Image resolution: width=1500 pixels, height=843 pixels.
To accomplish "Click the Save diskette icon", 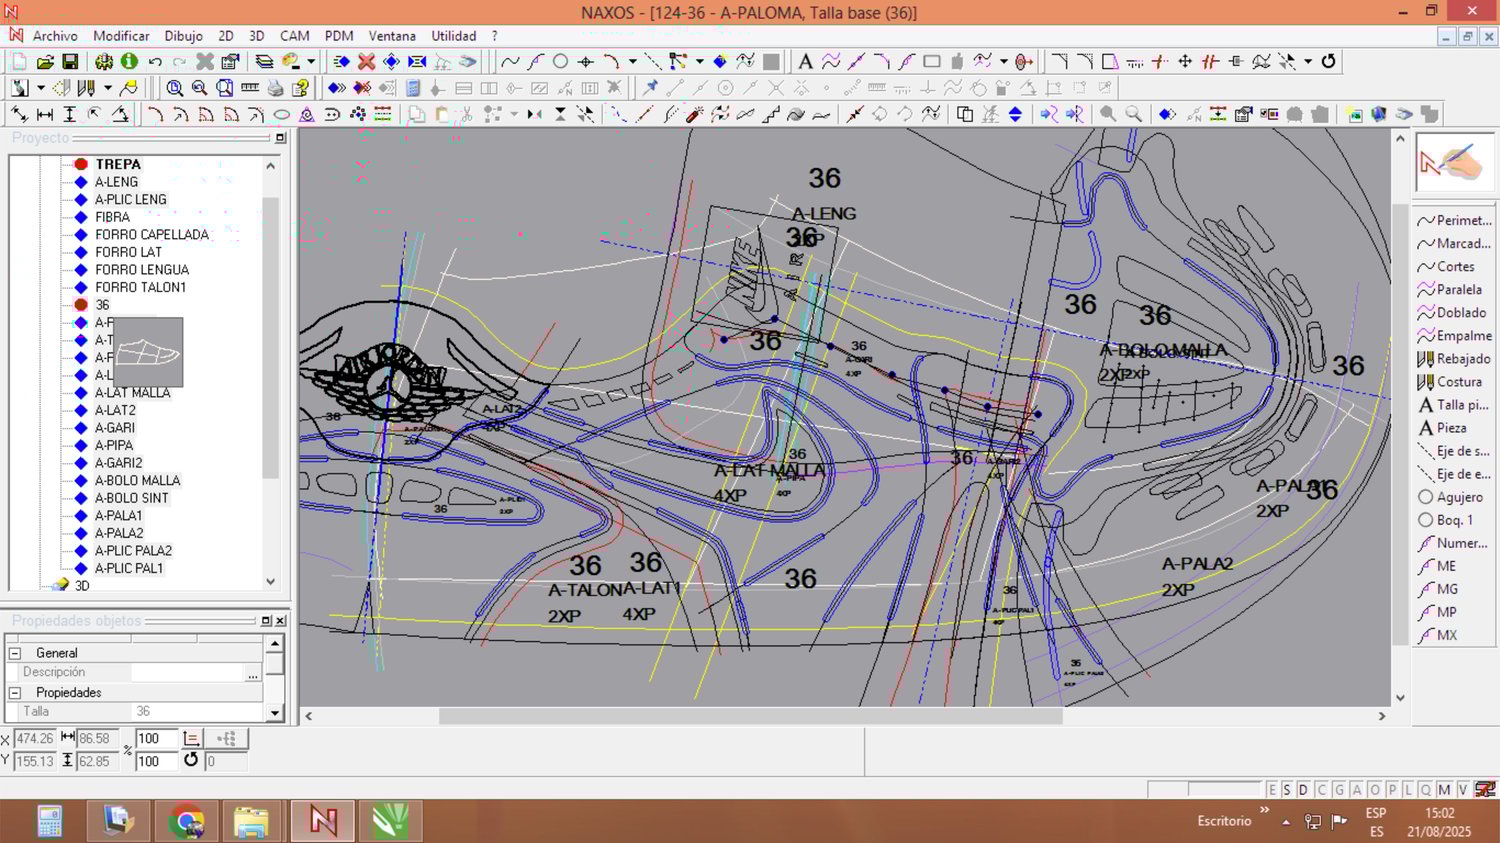I will [70, 62].
